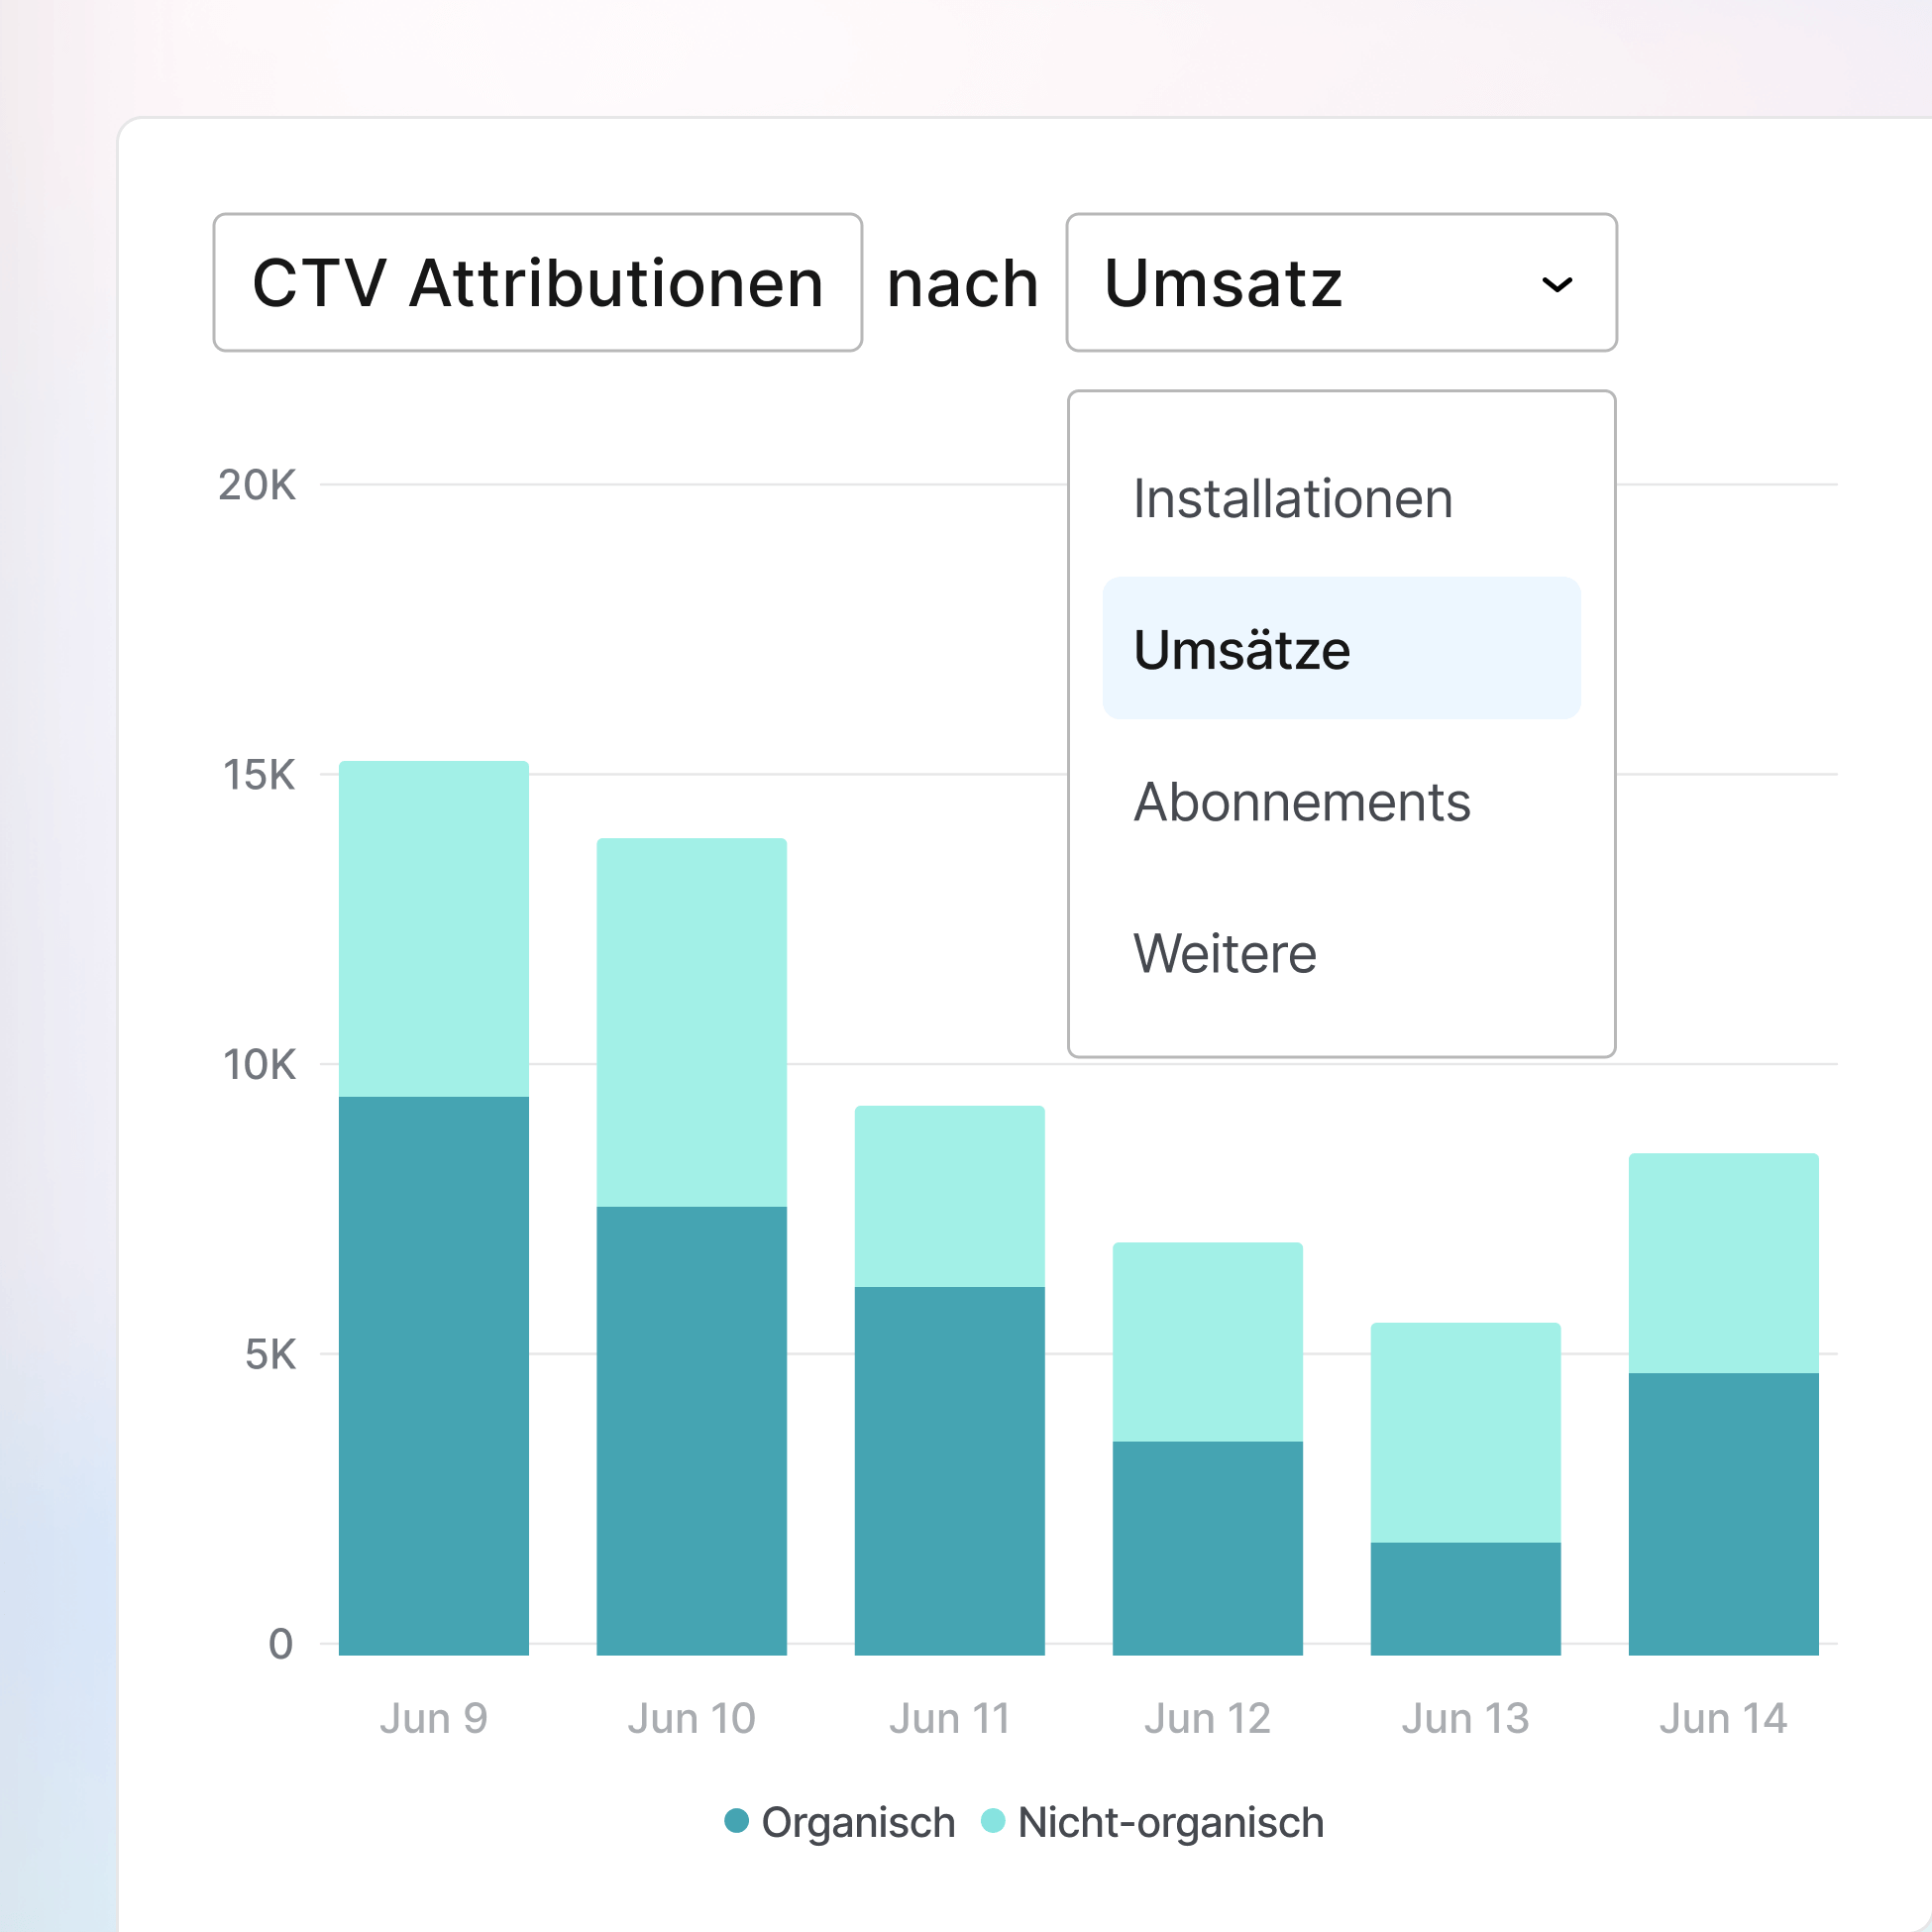Select Jun 10 organic bar segment
1932x1932 pixels.
click(691, 1430)
